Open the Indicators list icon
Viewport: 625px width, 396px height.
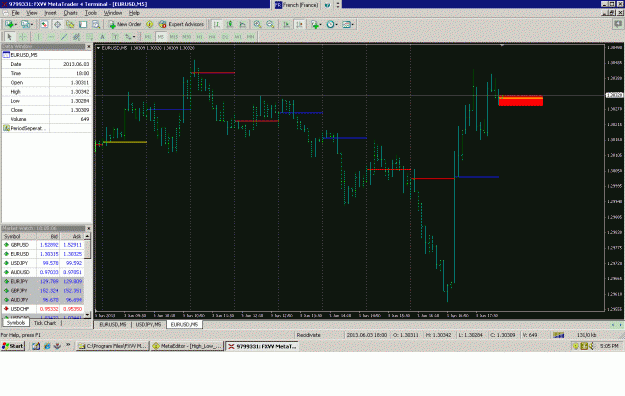point(314,24)
